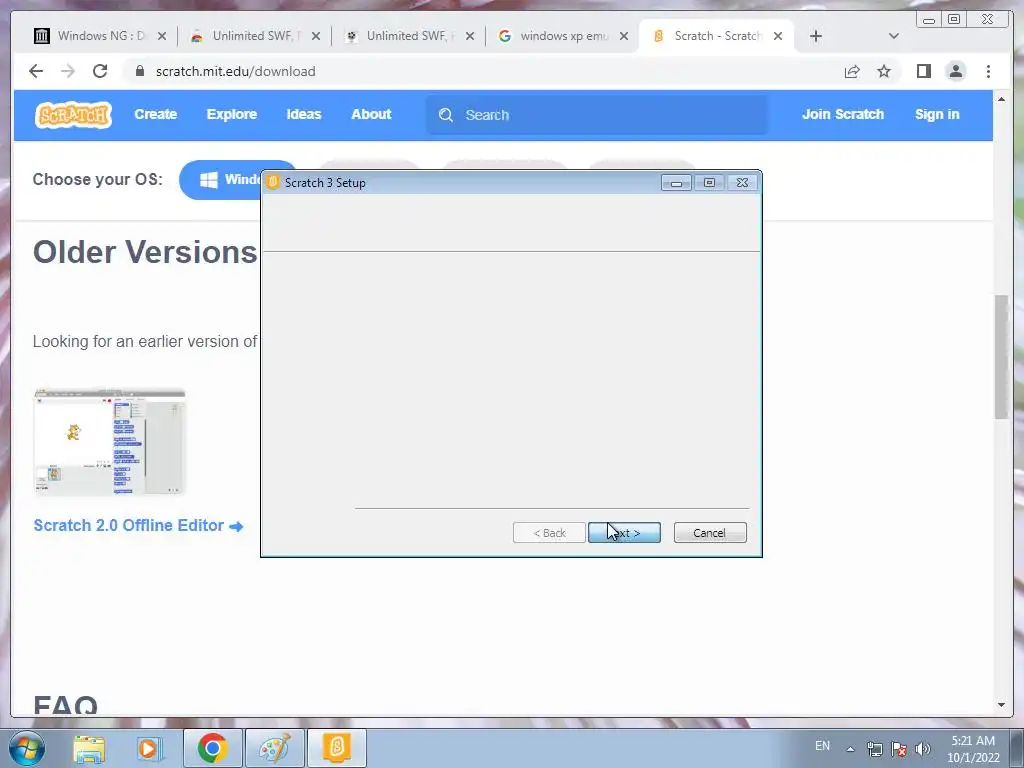Maximize the Scratch 3 Setup window
The height and width of the screenshot is (768, 1024).
(x=709, y=183)
